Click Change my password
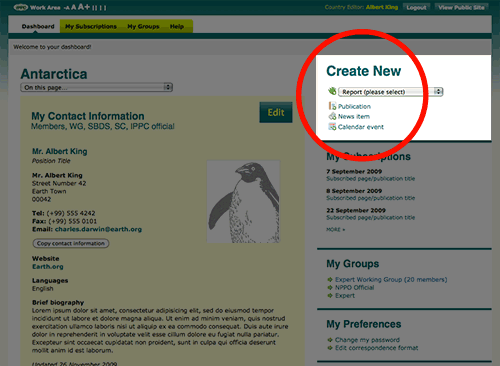Image resolution: width=500 pixels, height=366 pixels. [367, 340]
